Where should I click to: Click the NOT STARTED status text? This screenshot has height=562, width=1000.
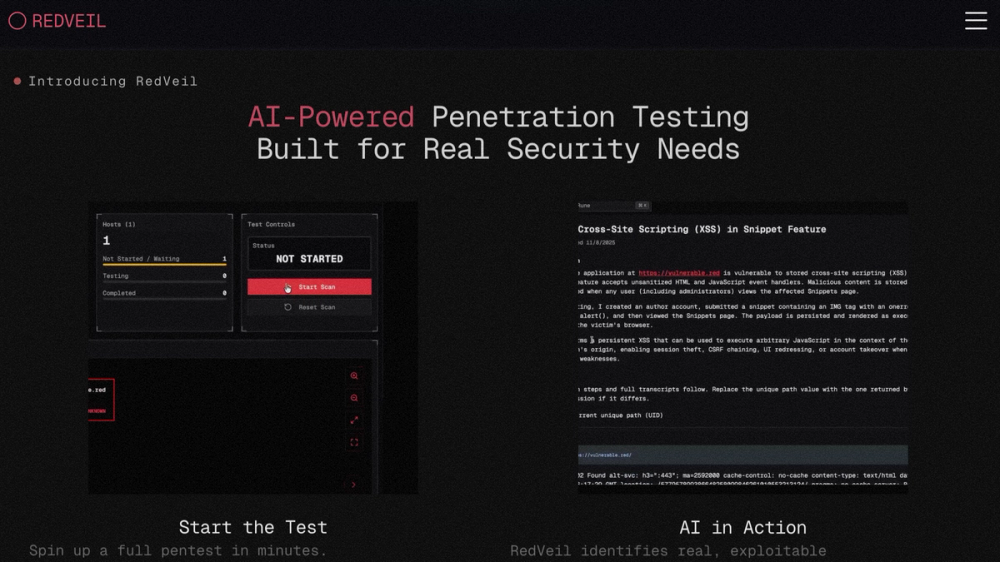[309, 259]
